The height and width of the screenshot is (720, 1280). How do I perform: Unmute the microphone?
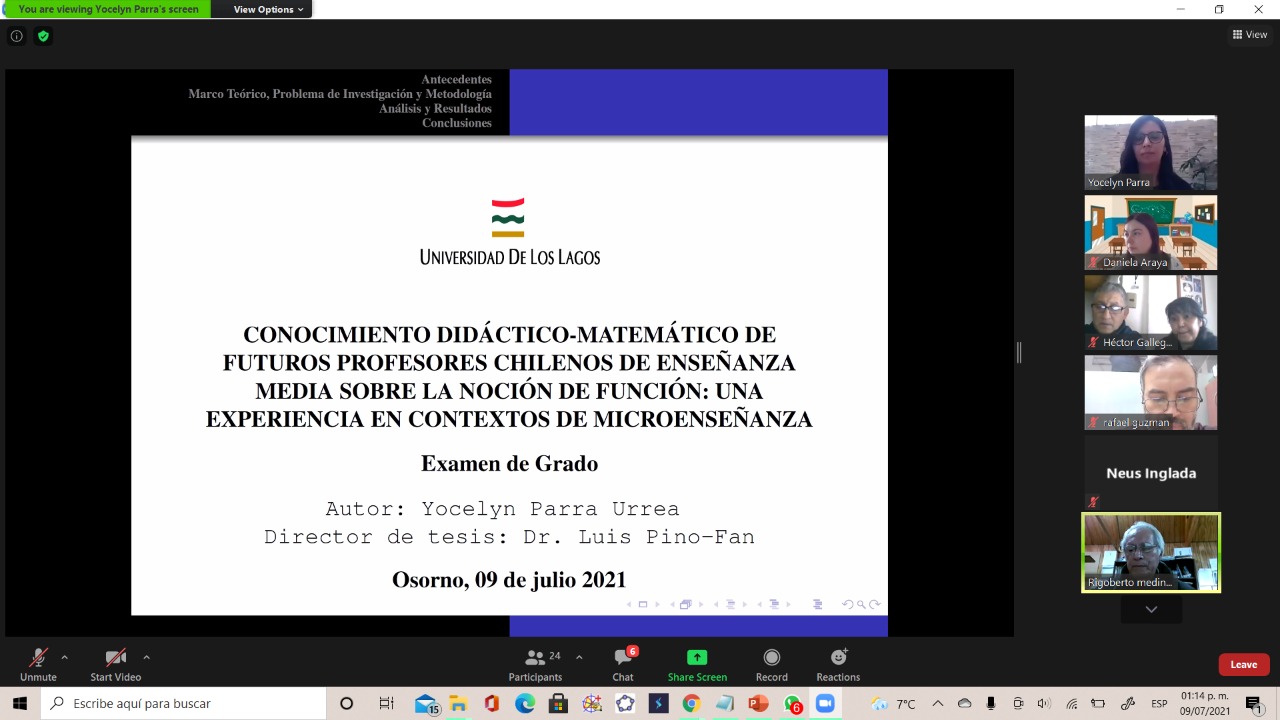click(x=38, y=665)
